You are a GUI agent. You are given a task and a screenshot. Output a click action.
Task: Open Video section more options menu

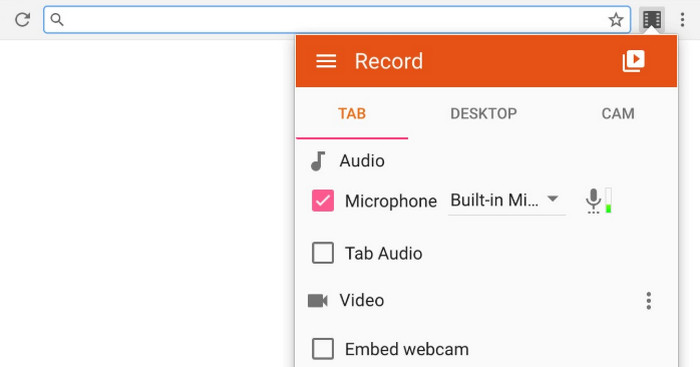(649, 301)
